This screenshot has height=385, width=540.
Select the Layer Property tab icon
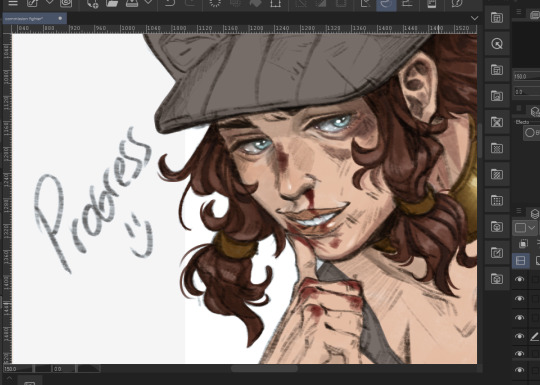[x=535, y=112]
